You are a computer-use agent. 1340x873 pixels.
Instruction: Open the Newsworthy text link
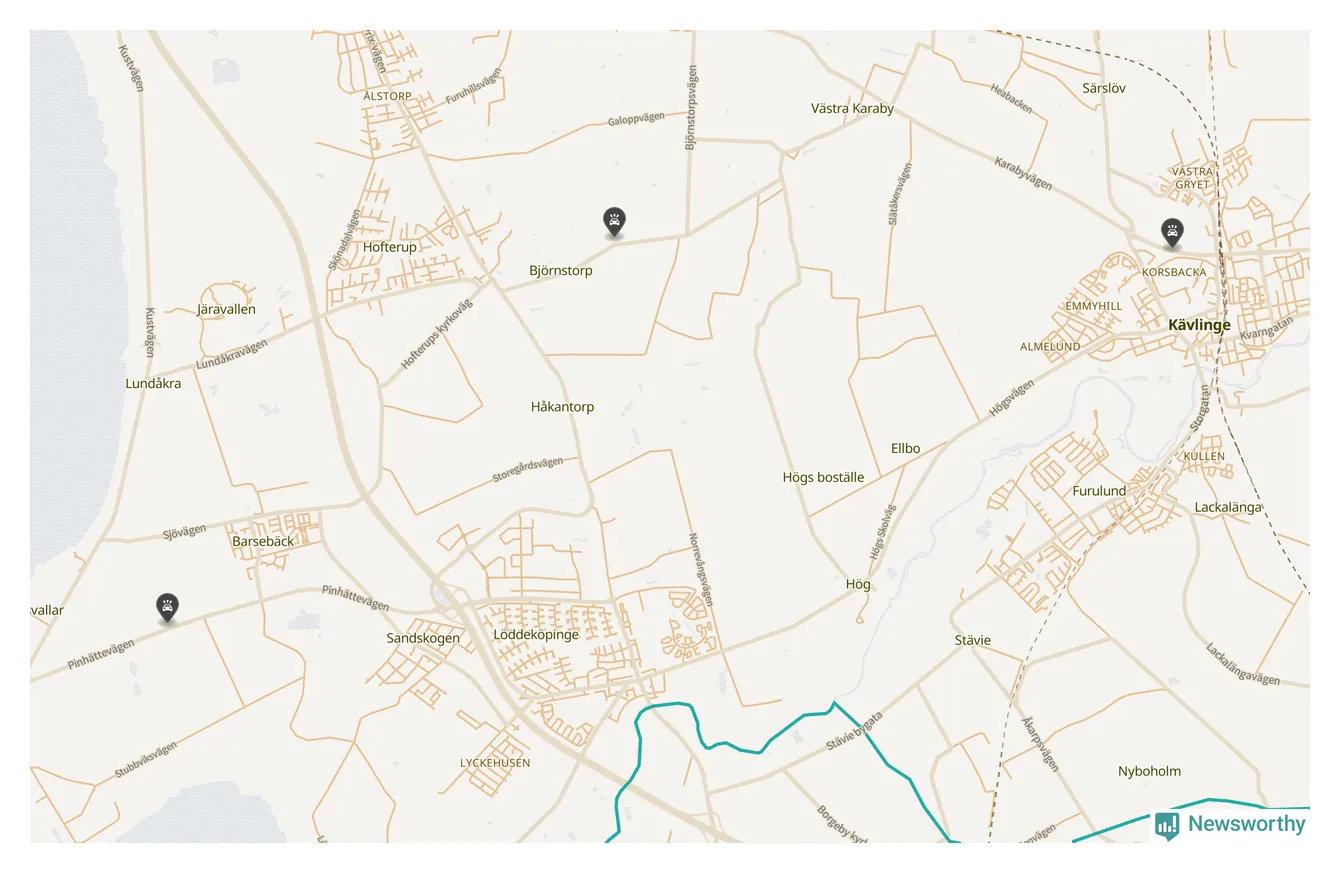click(x=1246, y=824)
